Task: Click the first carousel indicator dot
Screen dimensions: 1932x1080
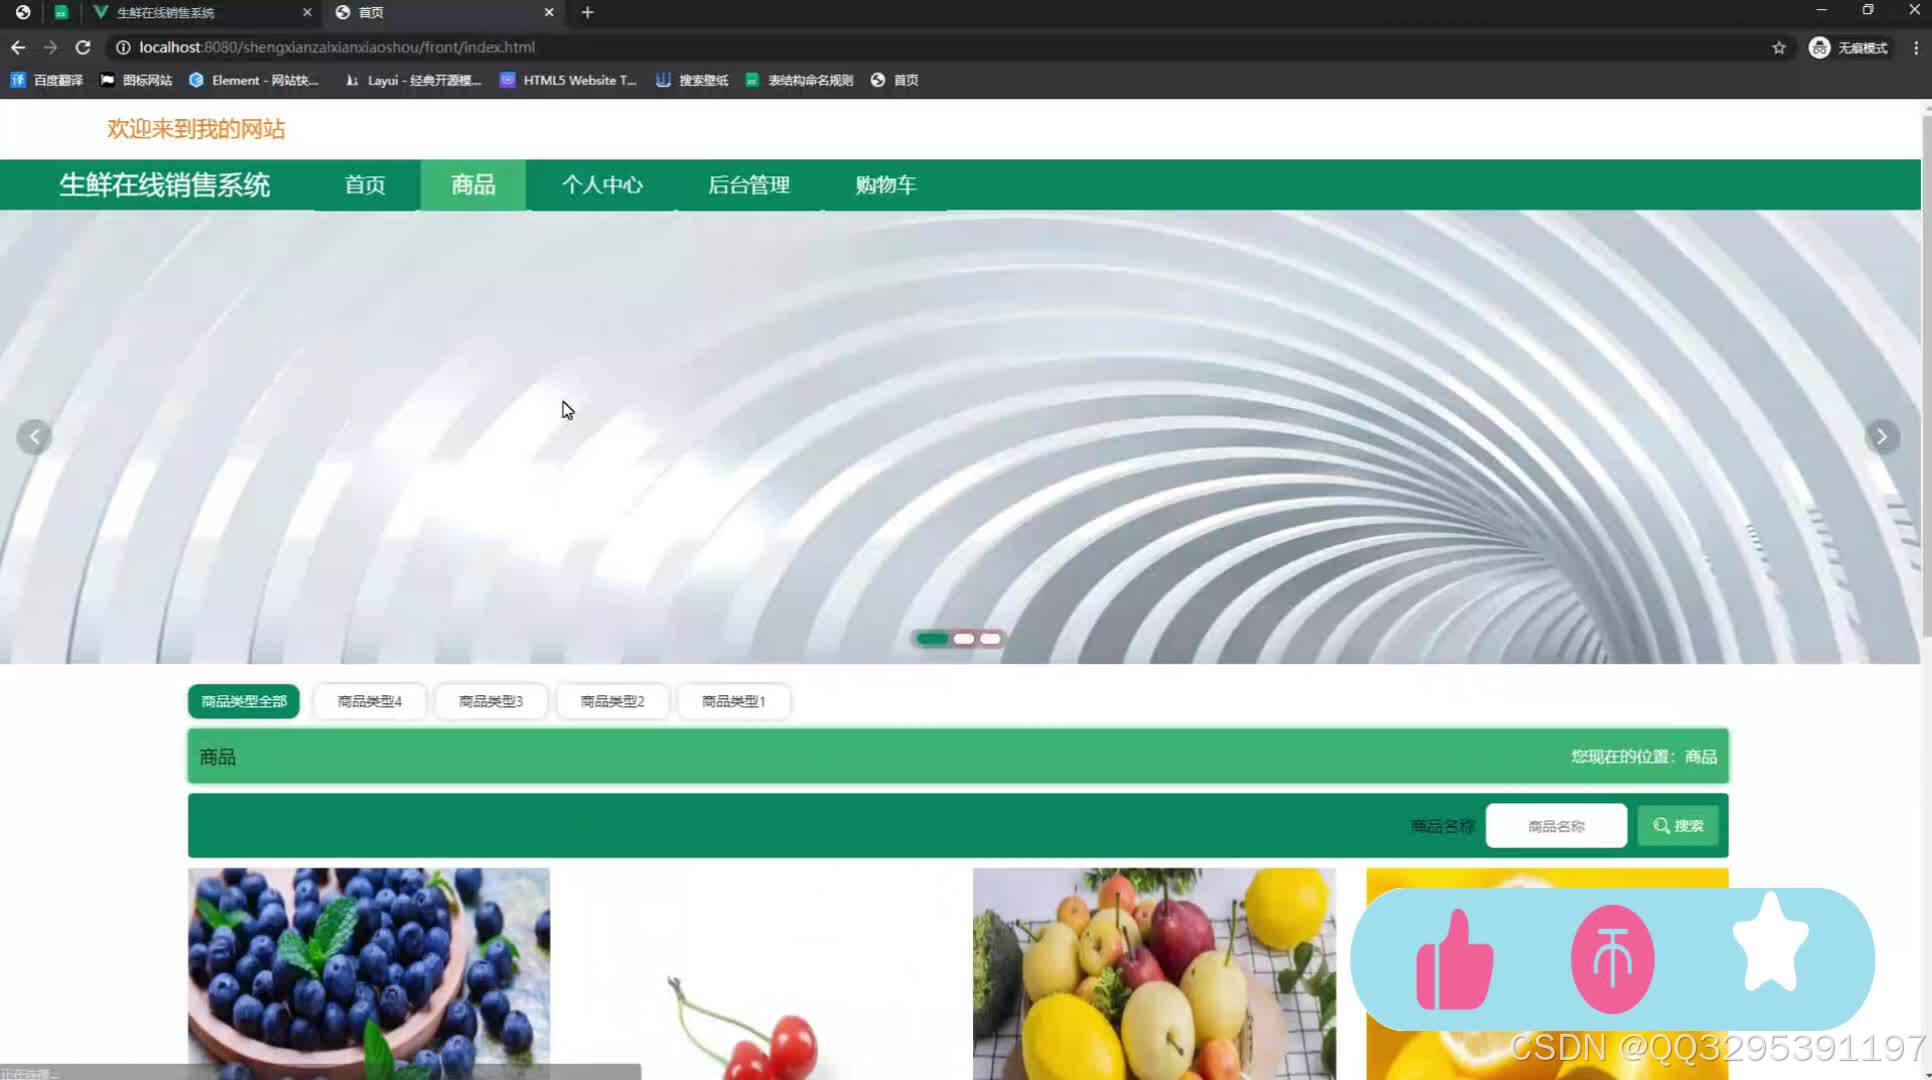Action: (932, 638)
